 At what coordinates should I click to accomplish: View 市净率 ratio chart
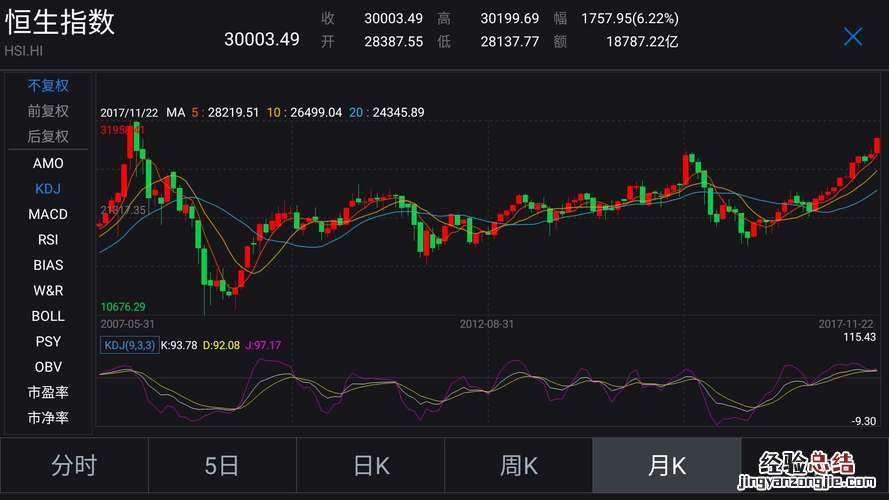point(48,418)
